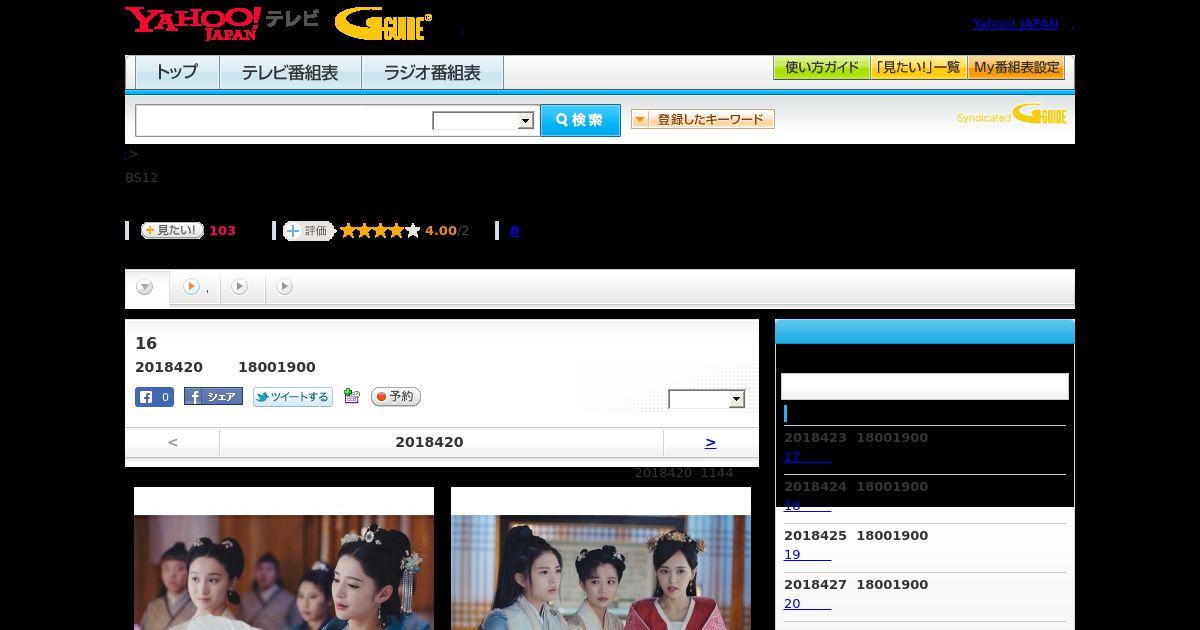This screenshot has height=630, width=1200.
Task: Open the dropdown beside the 予約 row
Action: tap(707, 399)
